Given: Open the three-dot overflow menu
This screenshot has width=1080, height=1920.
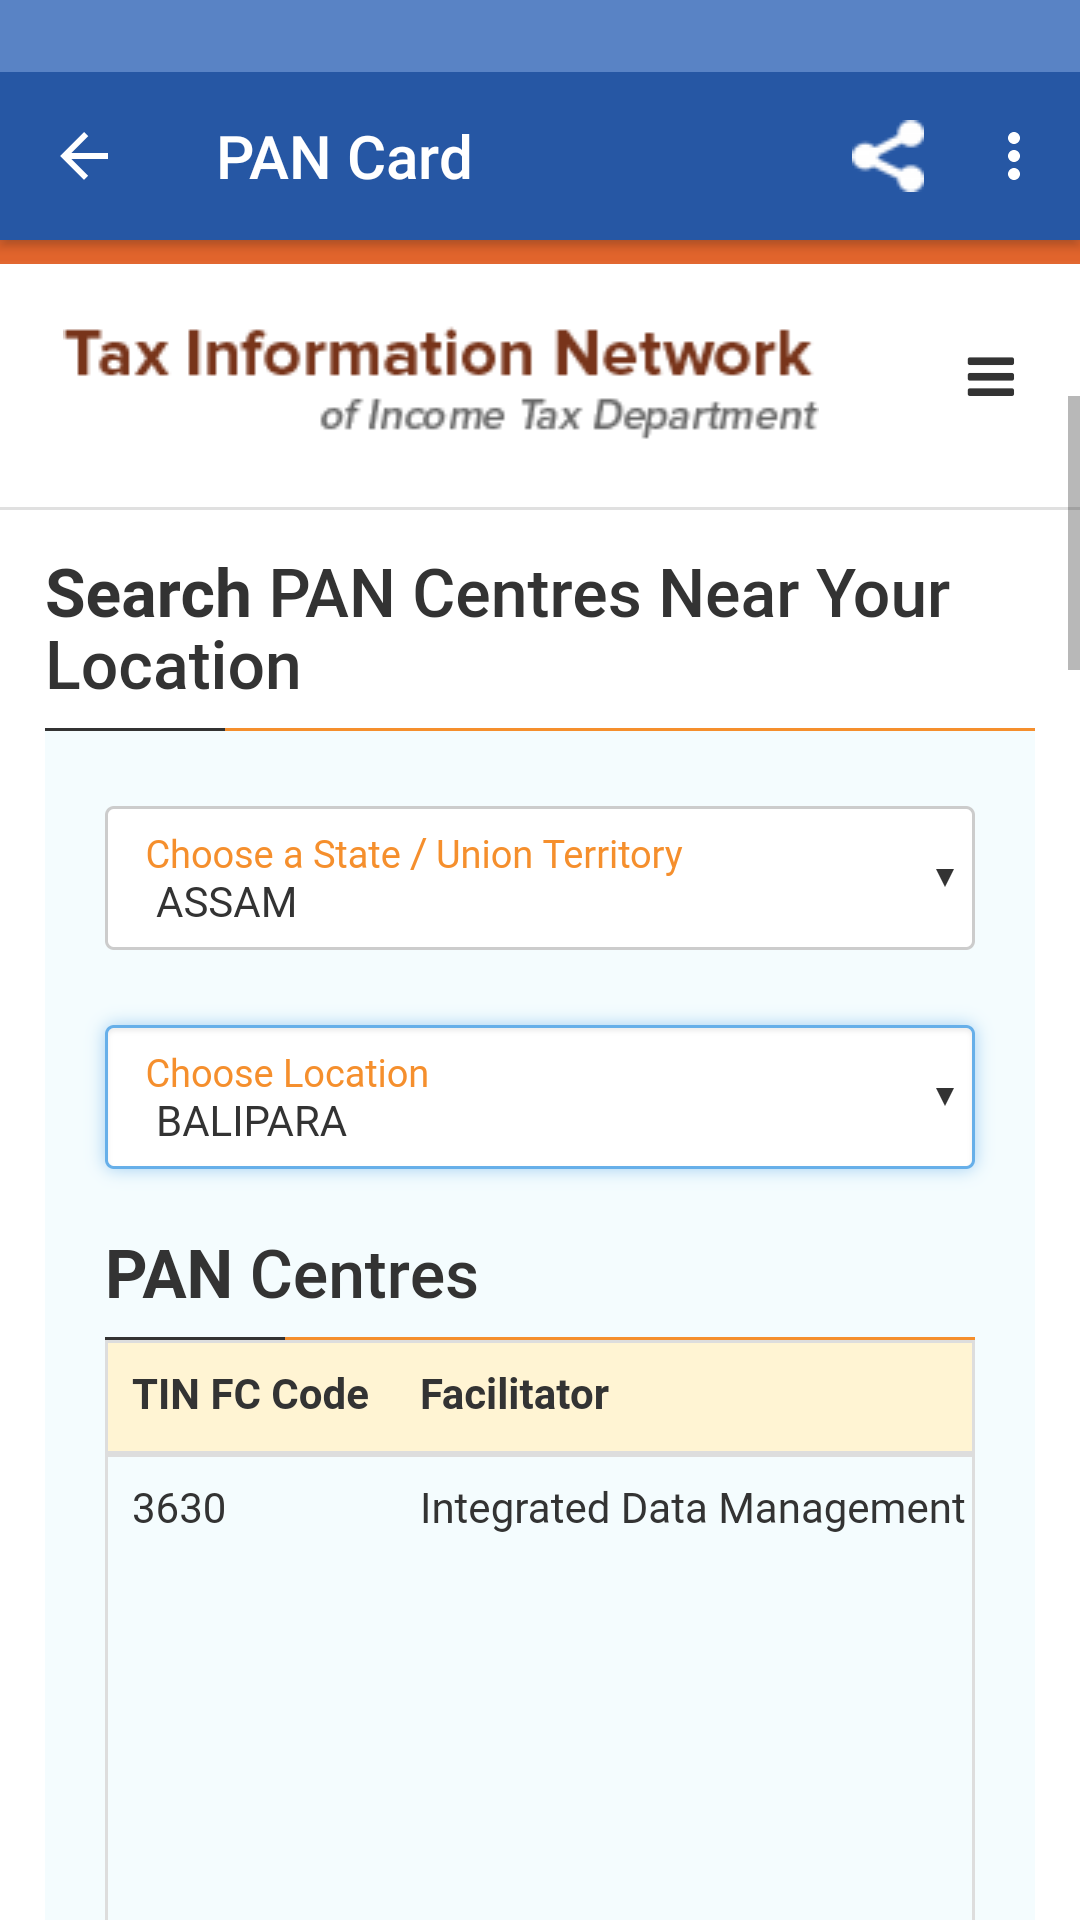Looking at the screenshot, I should click(1014, 157).
